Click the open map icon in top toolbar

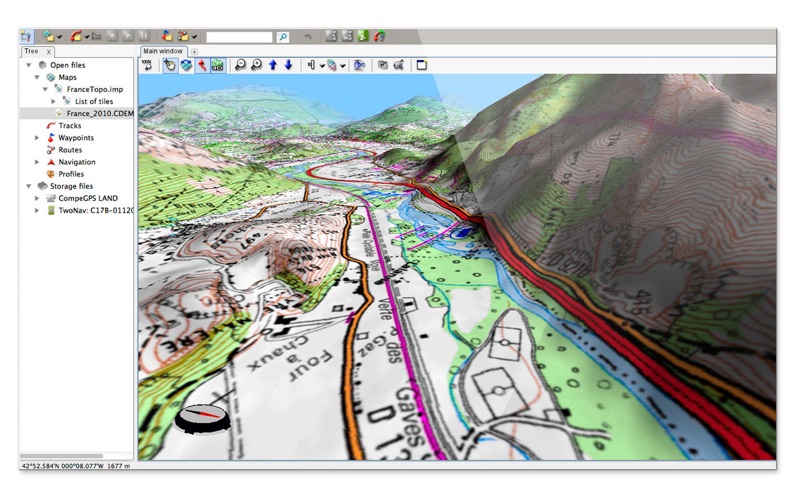pos(48,36)
